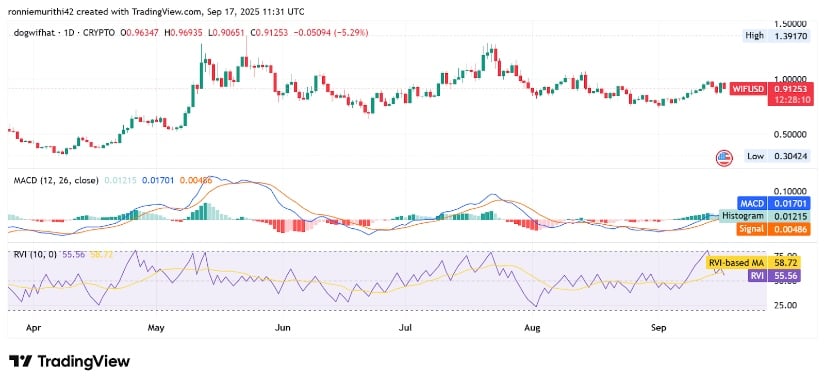Click the Aug label on time axis

click(532, 328)
